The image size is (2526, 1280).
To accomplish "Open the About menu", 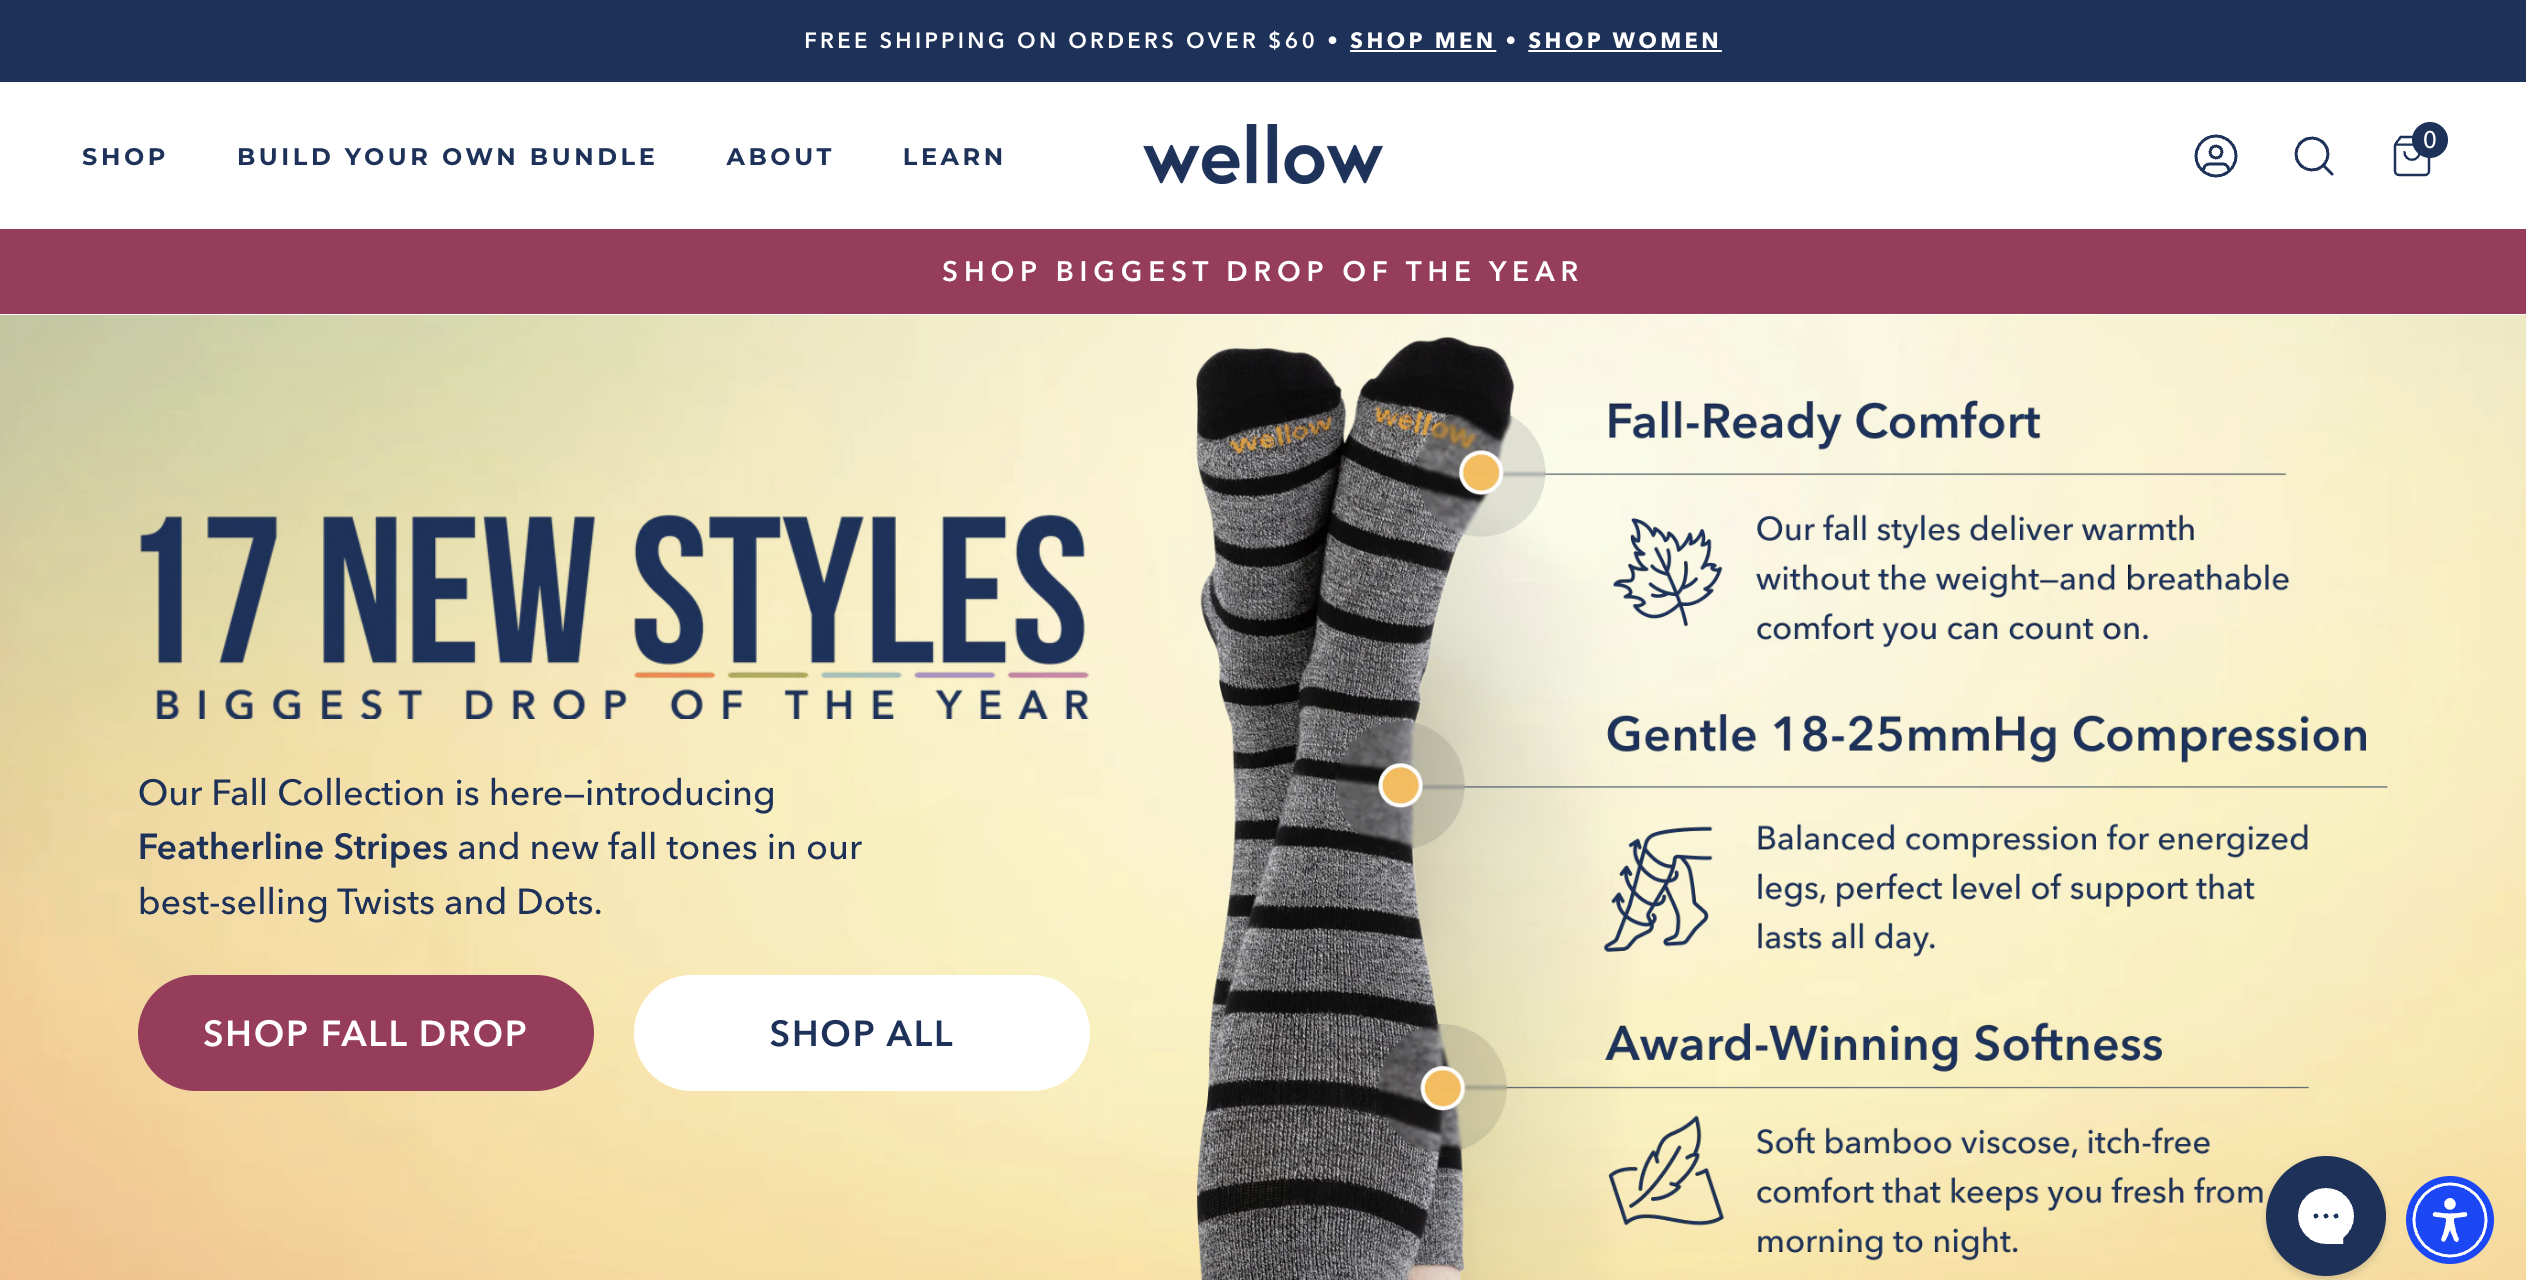I will click(780, 157).
